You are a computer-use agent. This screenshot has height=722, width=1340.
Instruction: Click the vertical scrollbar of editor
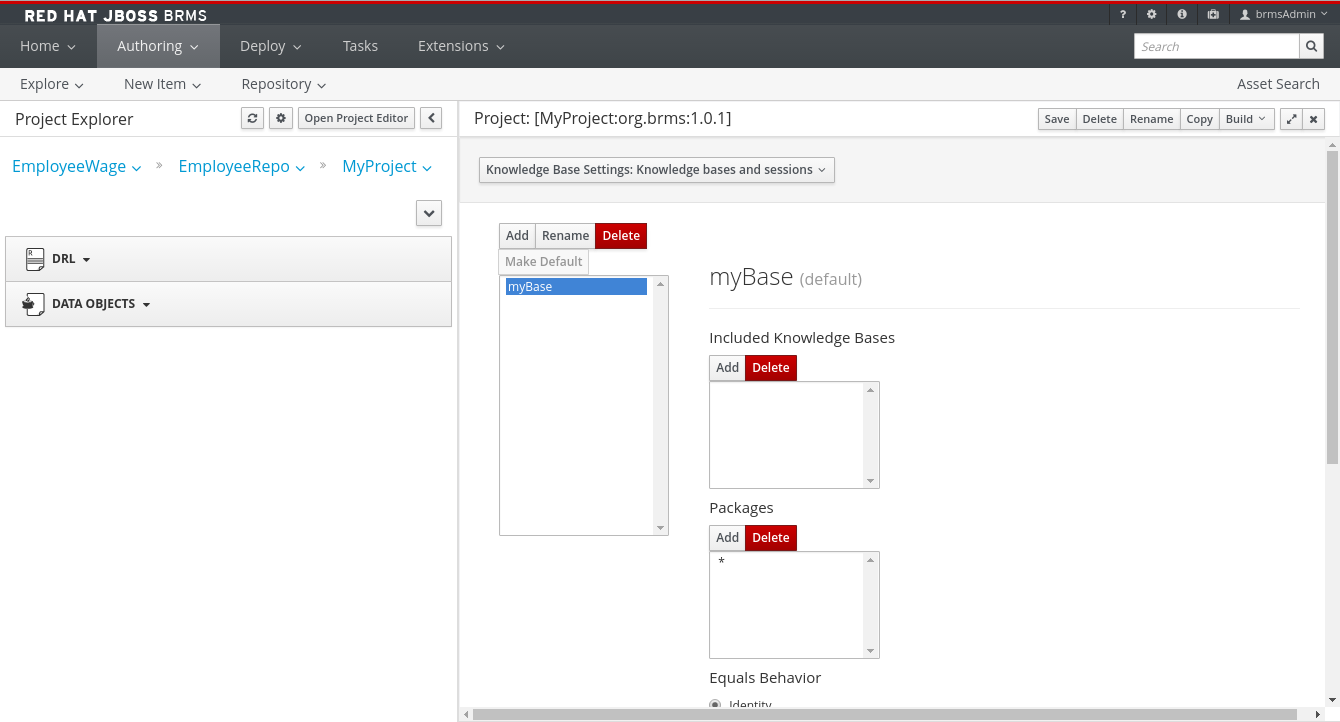(1332, 307)
